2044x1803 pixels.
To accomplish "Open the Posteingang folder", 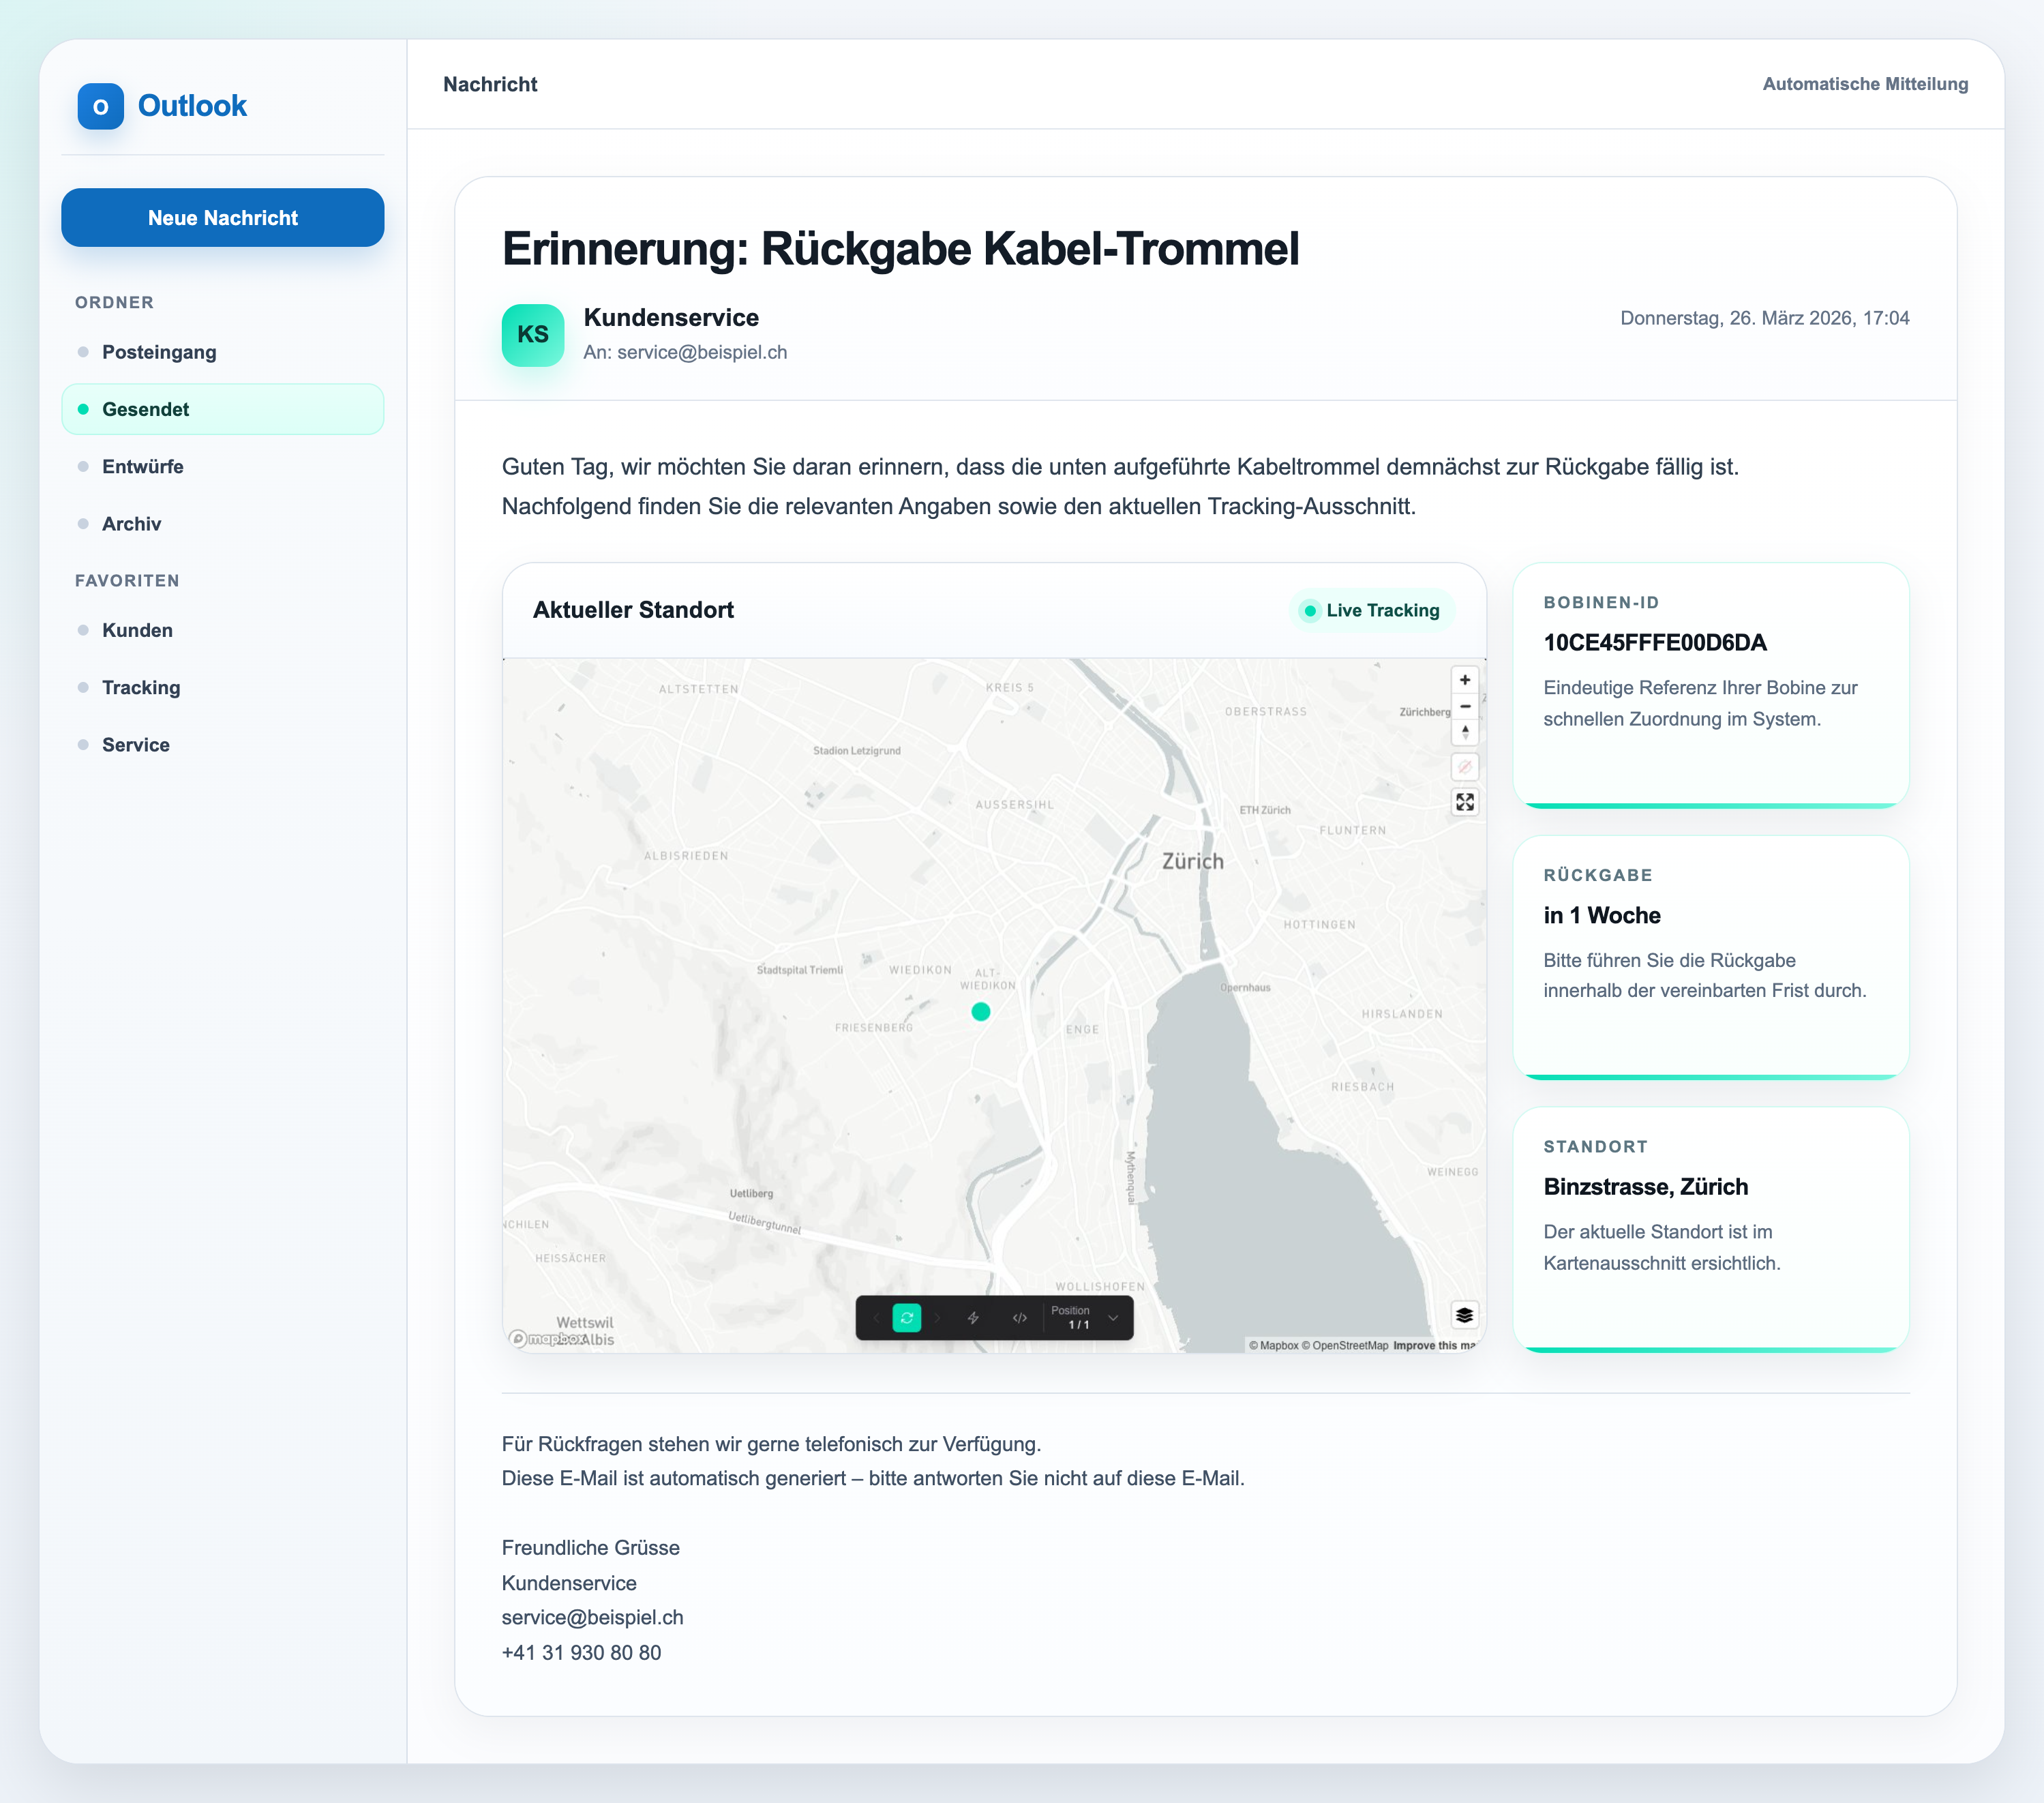I will [x=159, y=352].
